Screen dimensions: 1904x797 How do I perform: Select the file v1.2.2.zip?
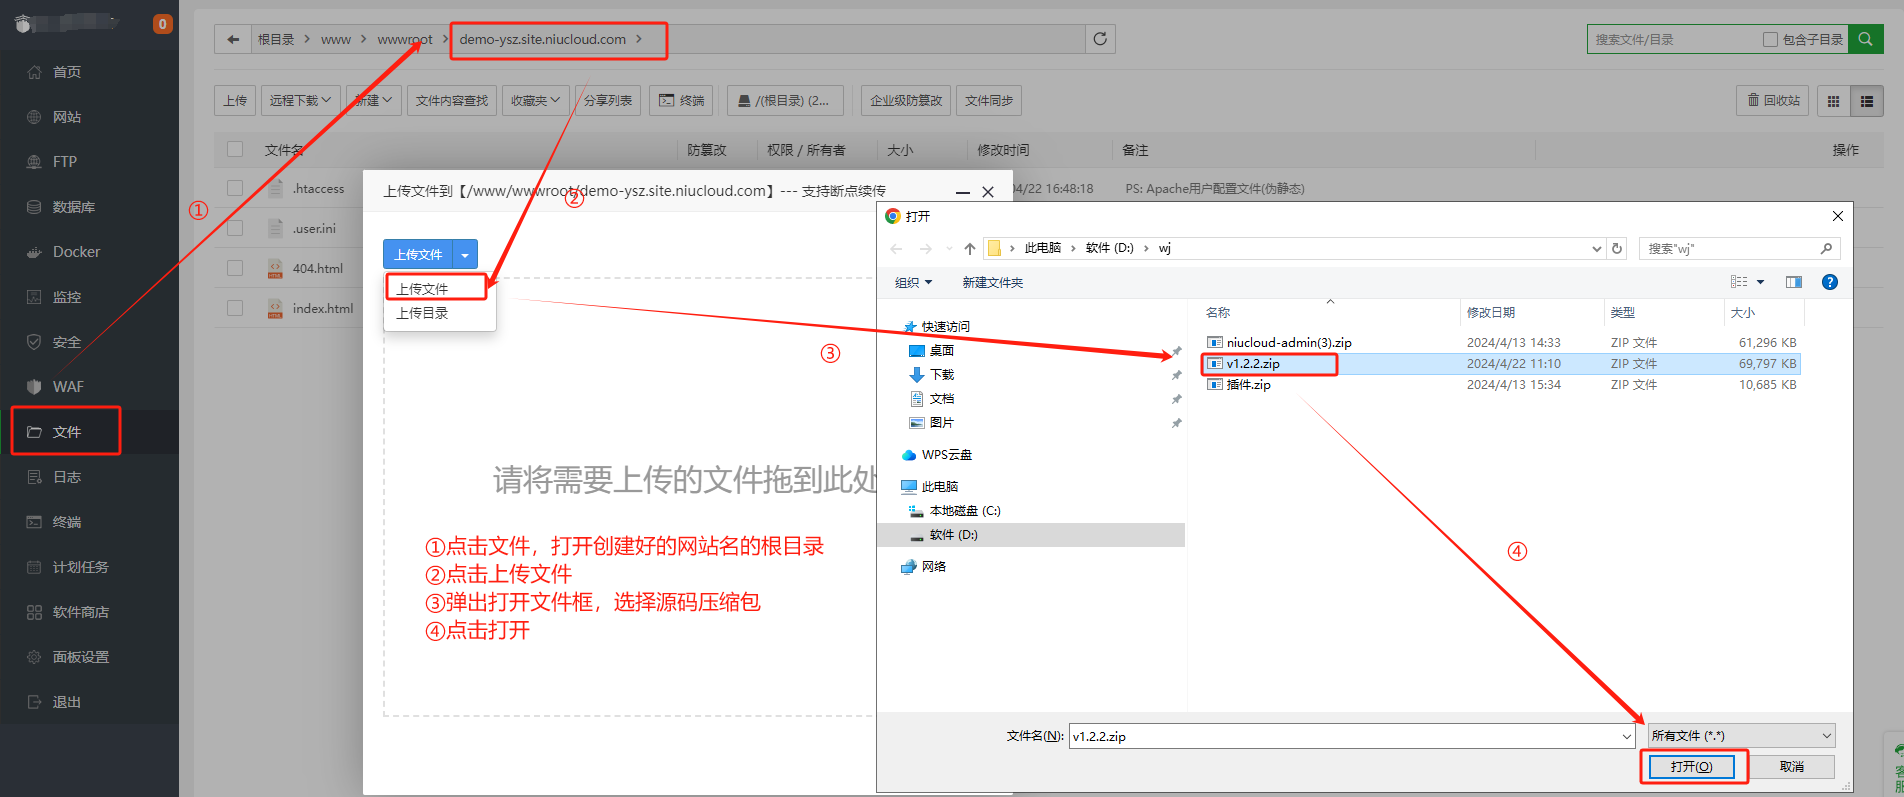[1253, 363]
